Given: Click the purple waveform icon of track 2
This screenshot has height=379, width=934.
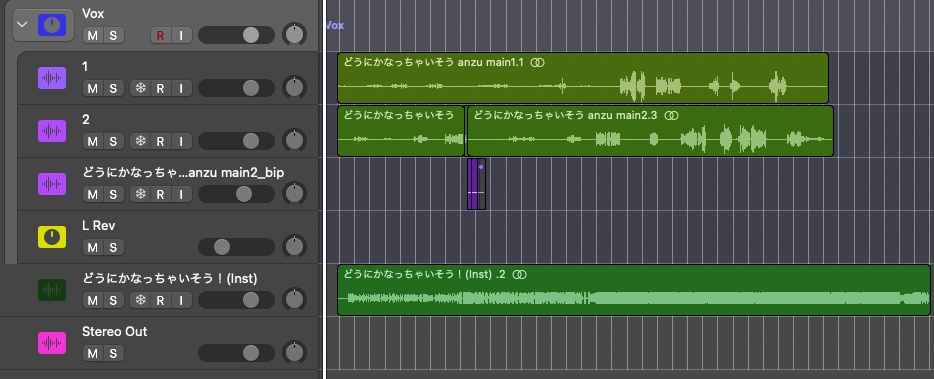Looking at the screenshot, I should click(52, 131).
